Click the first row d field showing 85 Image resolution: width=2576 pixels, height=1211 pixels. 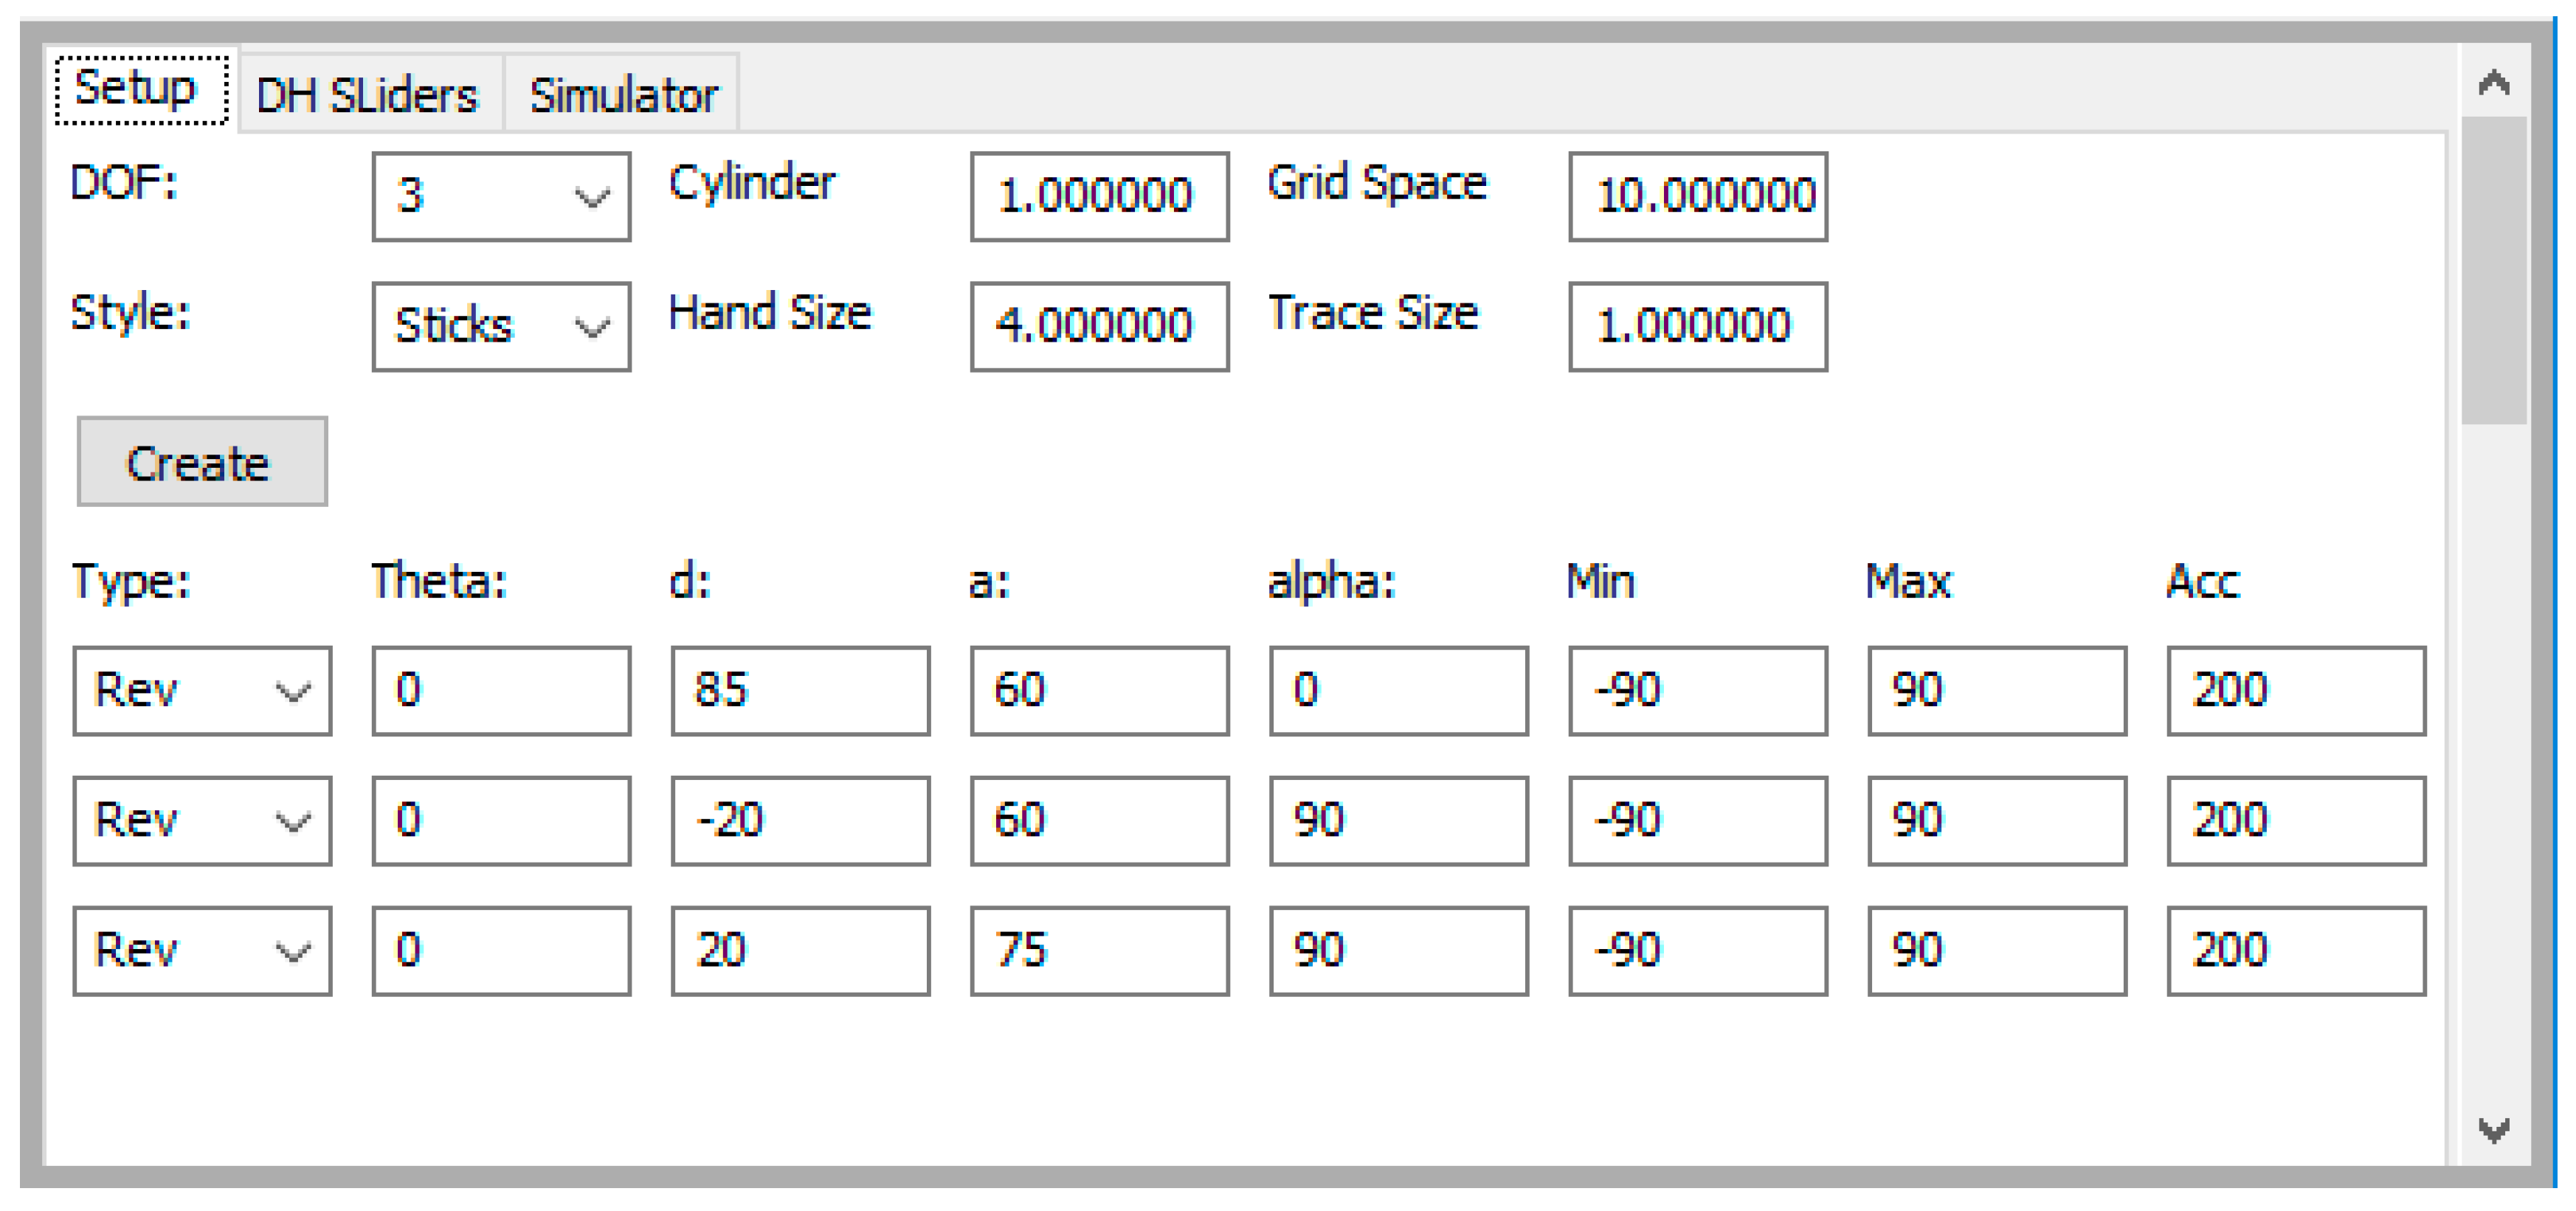pos(800,690)
